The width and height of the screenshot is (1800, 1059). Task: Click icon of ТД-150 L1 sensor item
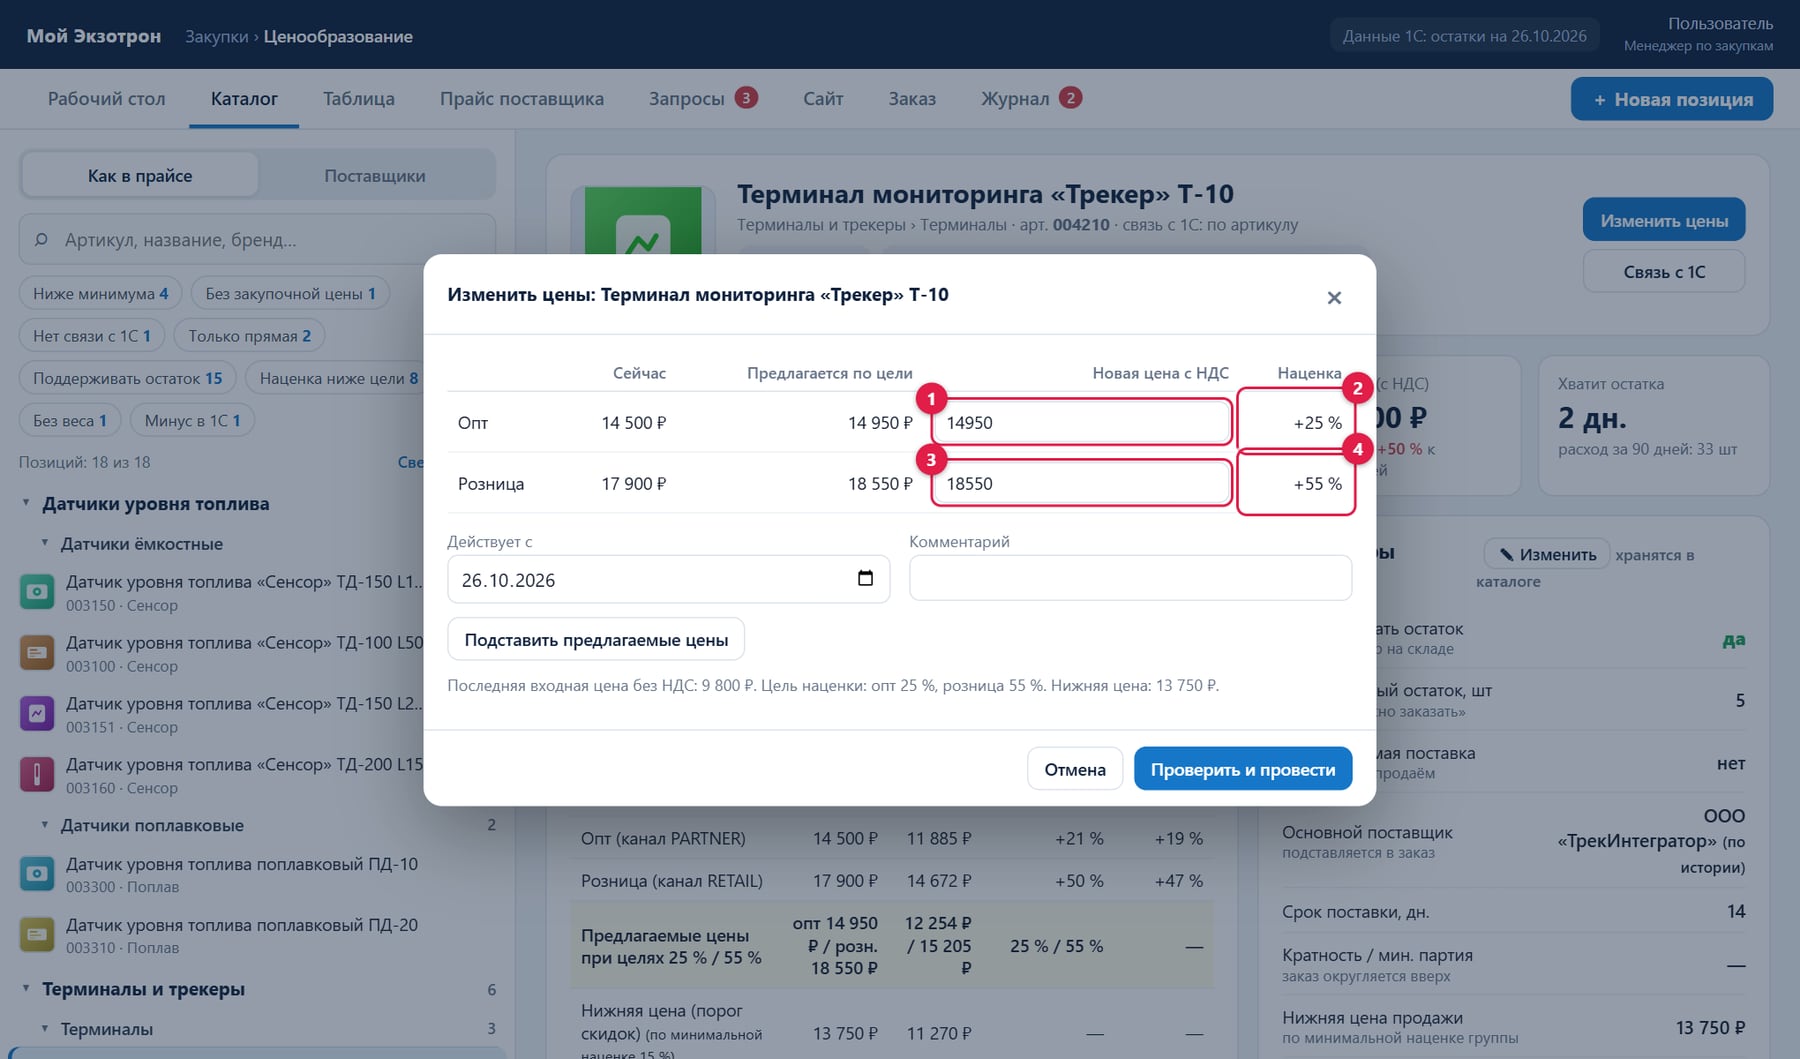point(37,592)
